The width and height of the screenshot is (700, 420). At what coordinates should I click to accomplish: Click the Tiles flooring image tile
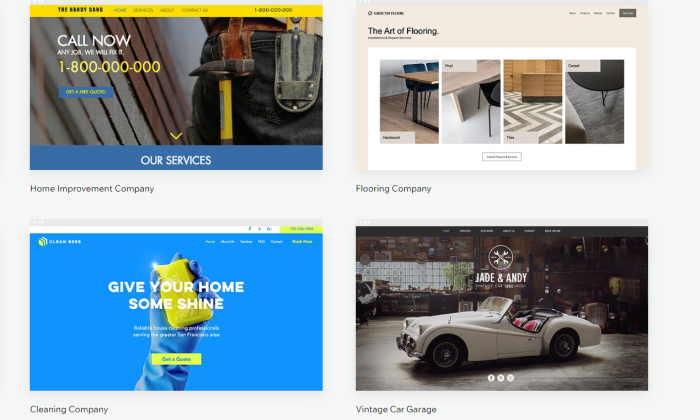click(x=533, y=102)
